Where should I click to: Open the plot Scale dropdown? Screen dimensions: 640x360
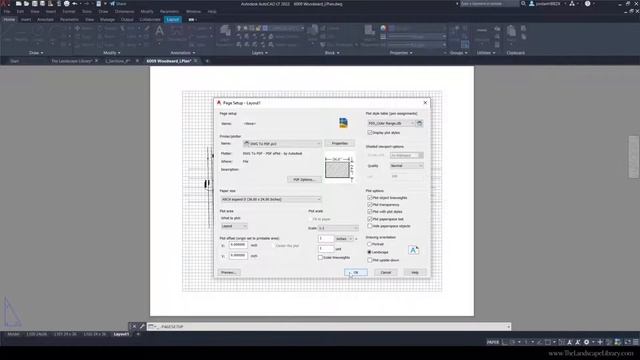338,228
